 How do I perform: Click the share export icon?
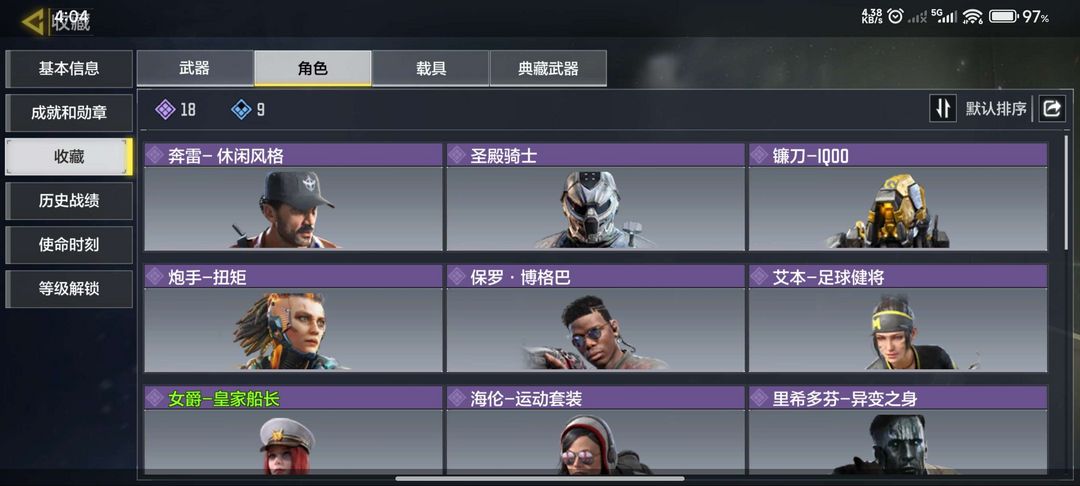click(x=1052, y=109)
